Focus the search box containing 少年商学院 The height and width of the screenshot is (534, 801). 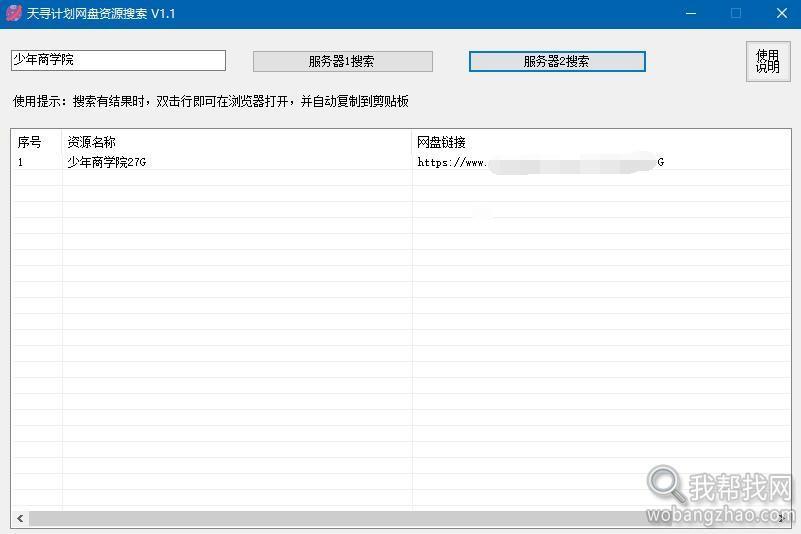pos(118,60)
